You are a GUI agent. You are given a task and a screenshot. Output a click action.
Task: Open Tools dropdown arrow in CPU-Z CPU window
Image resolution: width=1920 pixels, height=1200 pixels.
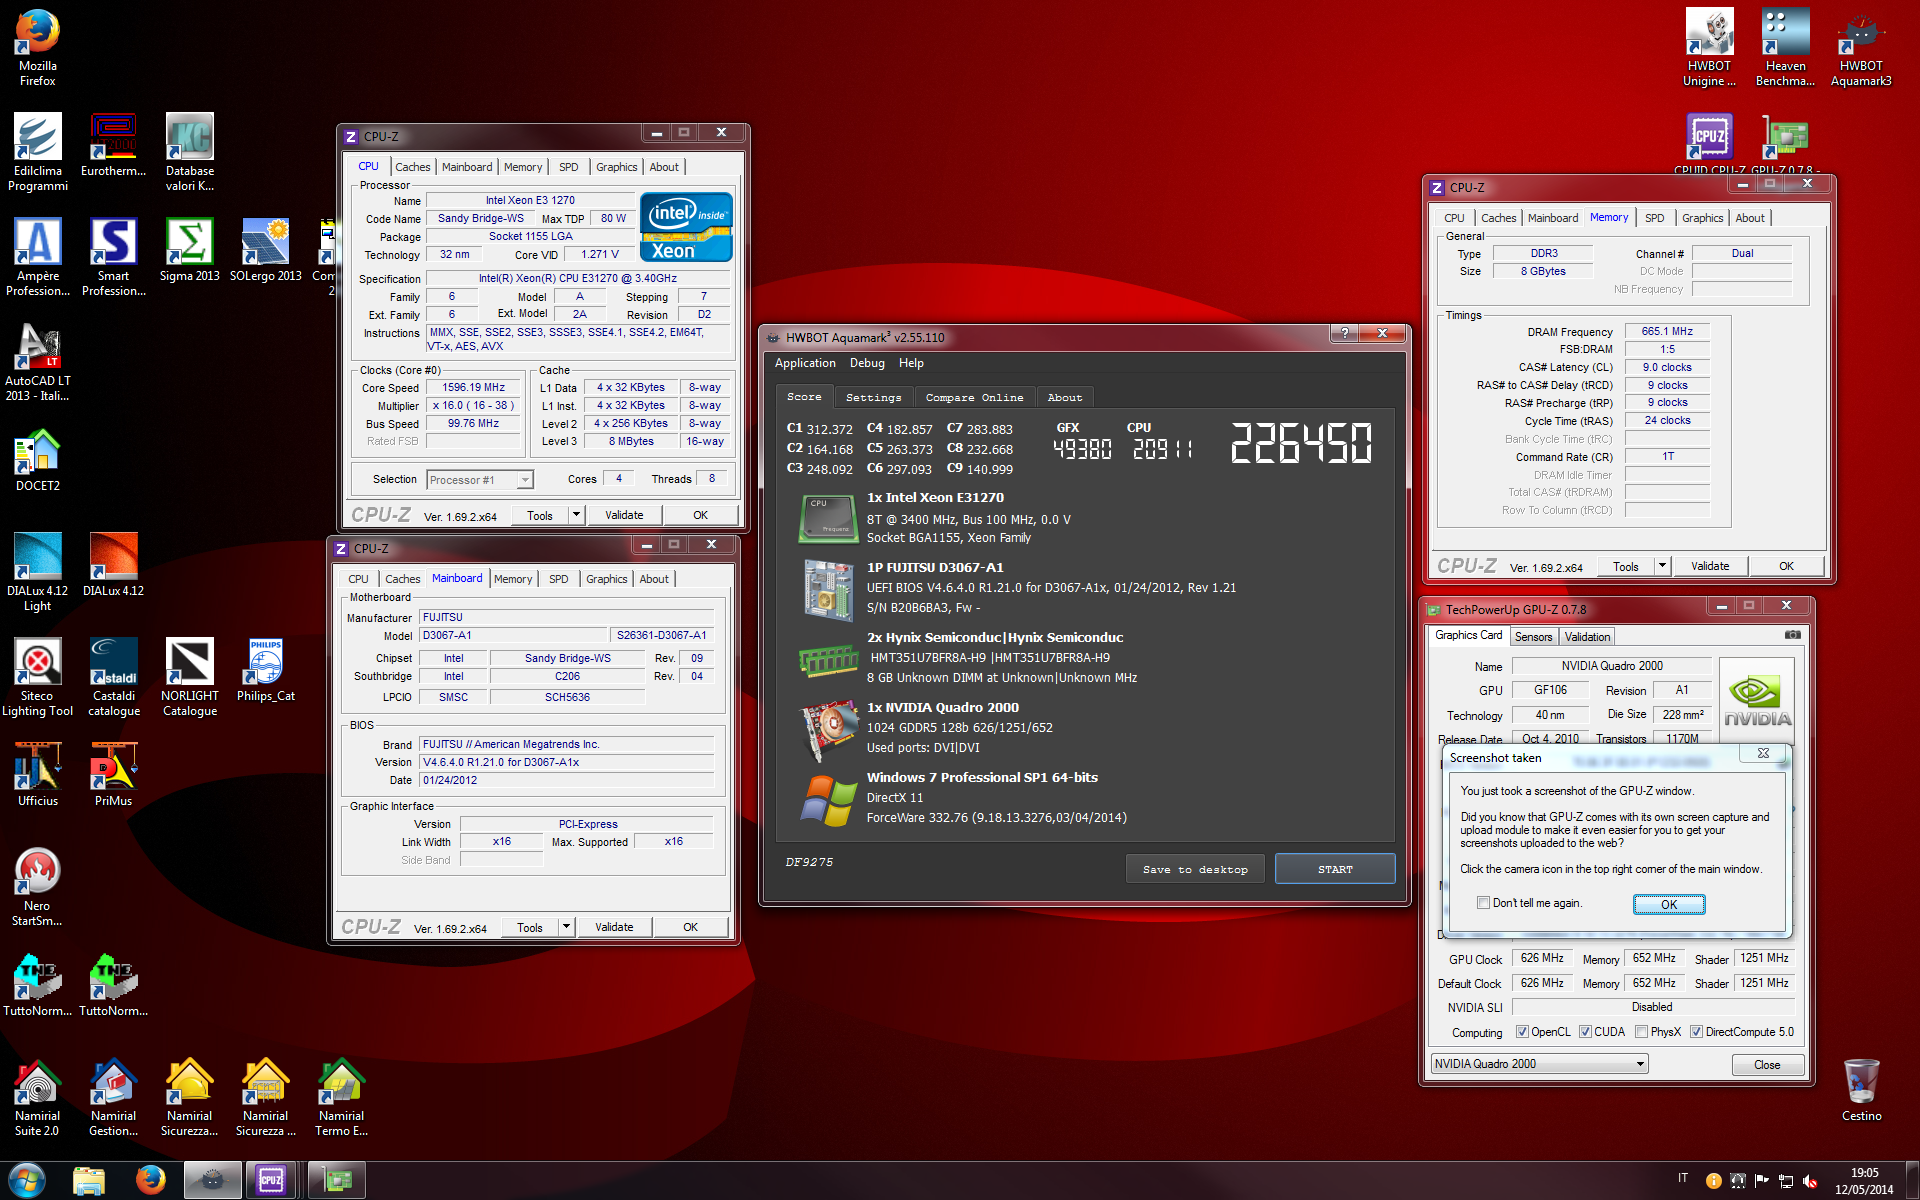tap(576, 515)
